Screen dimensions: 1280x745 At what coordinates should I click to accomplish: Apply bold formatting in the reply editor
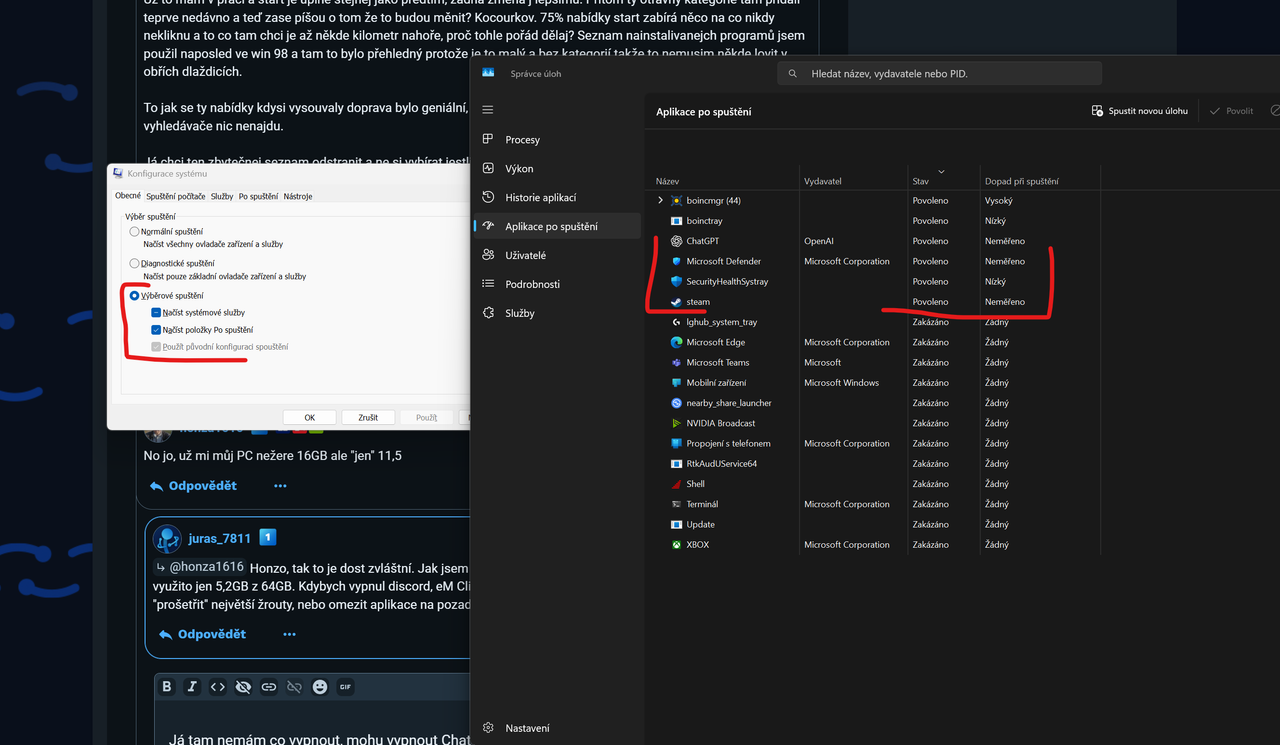167,687
